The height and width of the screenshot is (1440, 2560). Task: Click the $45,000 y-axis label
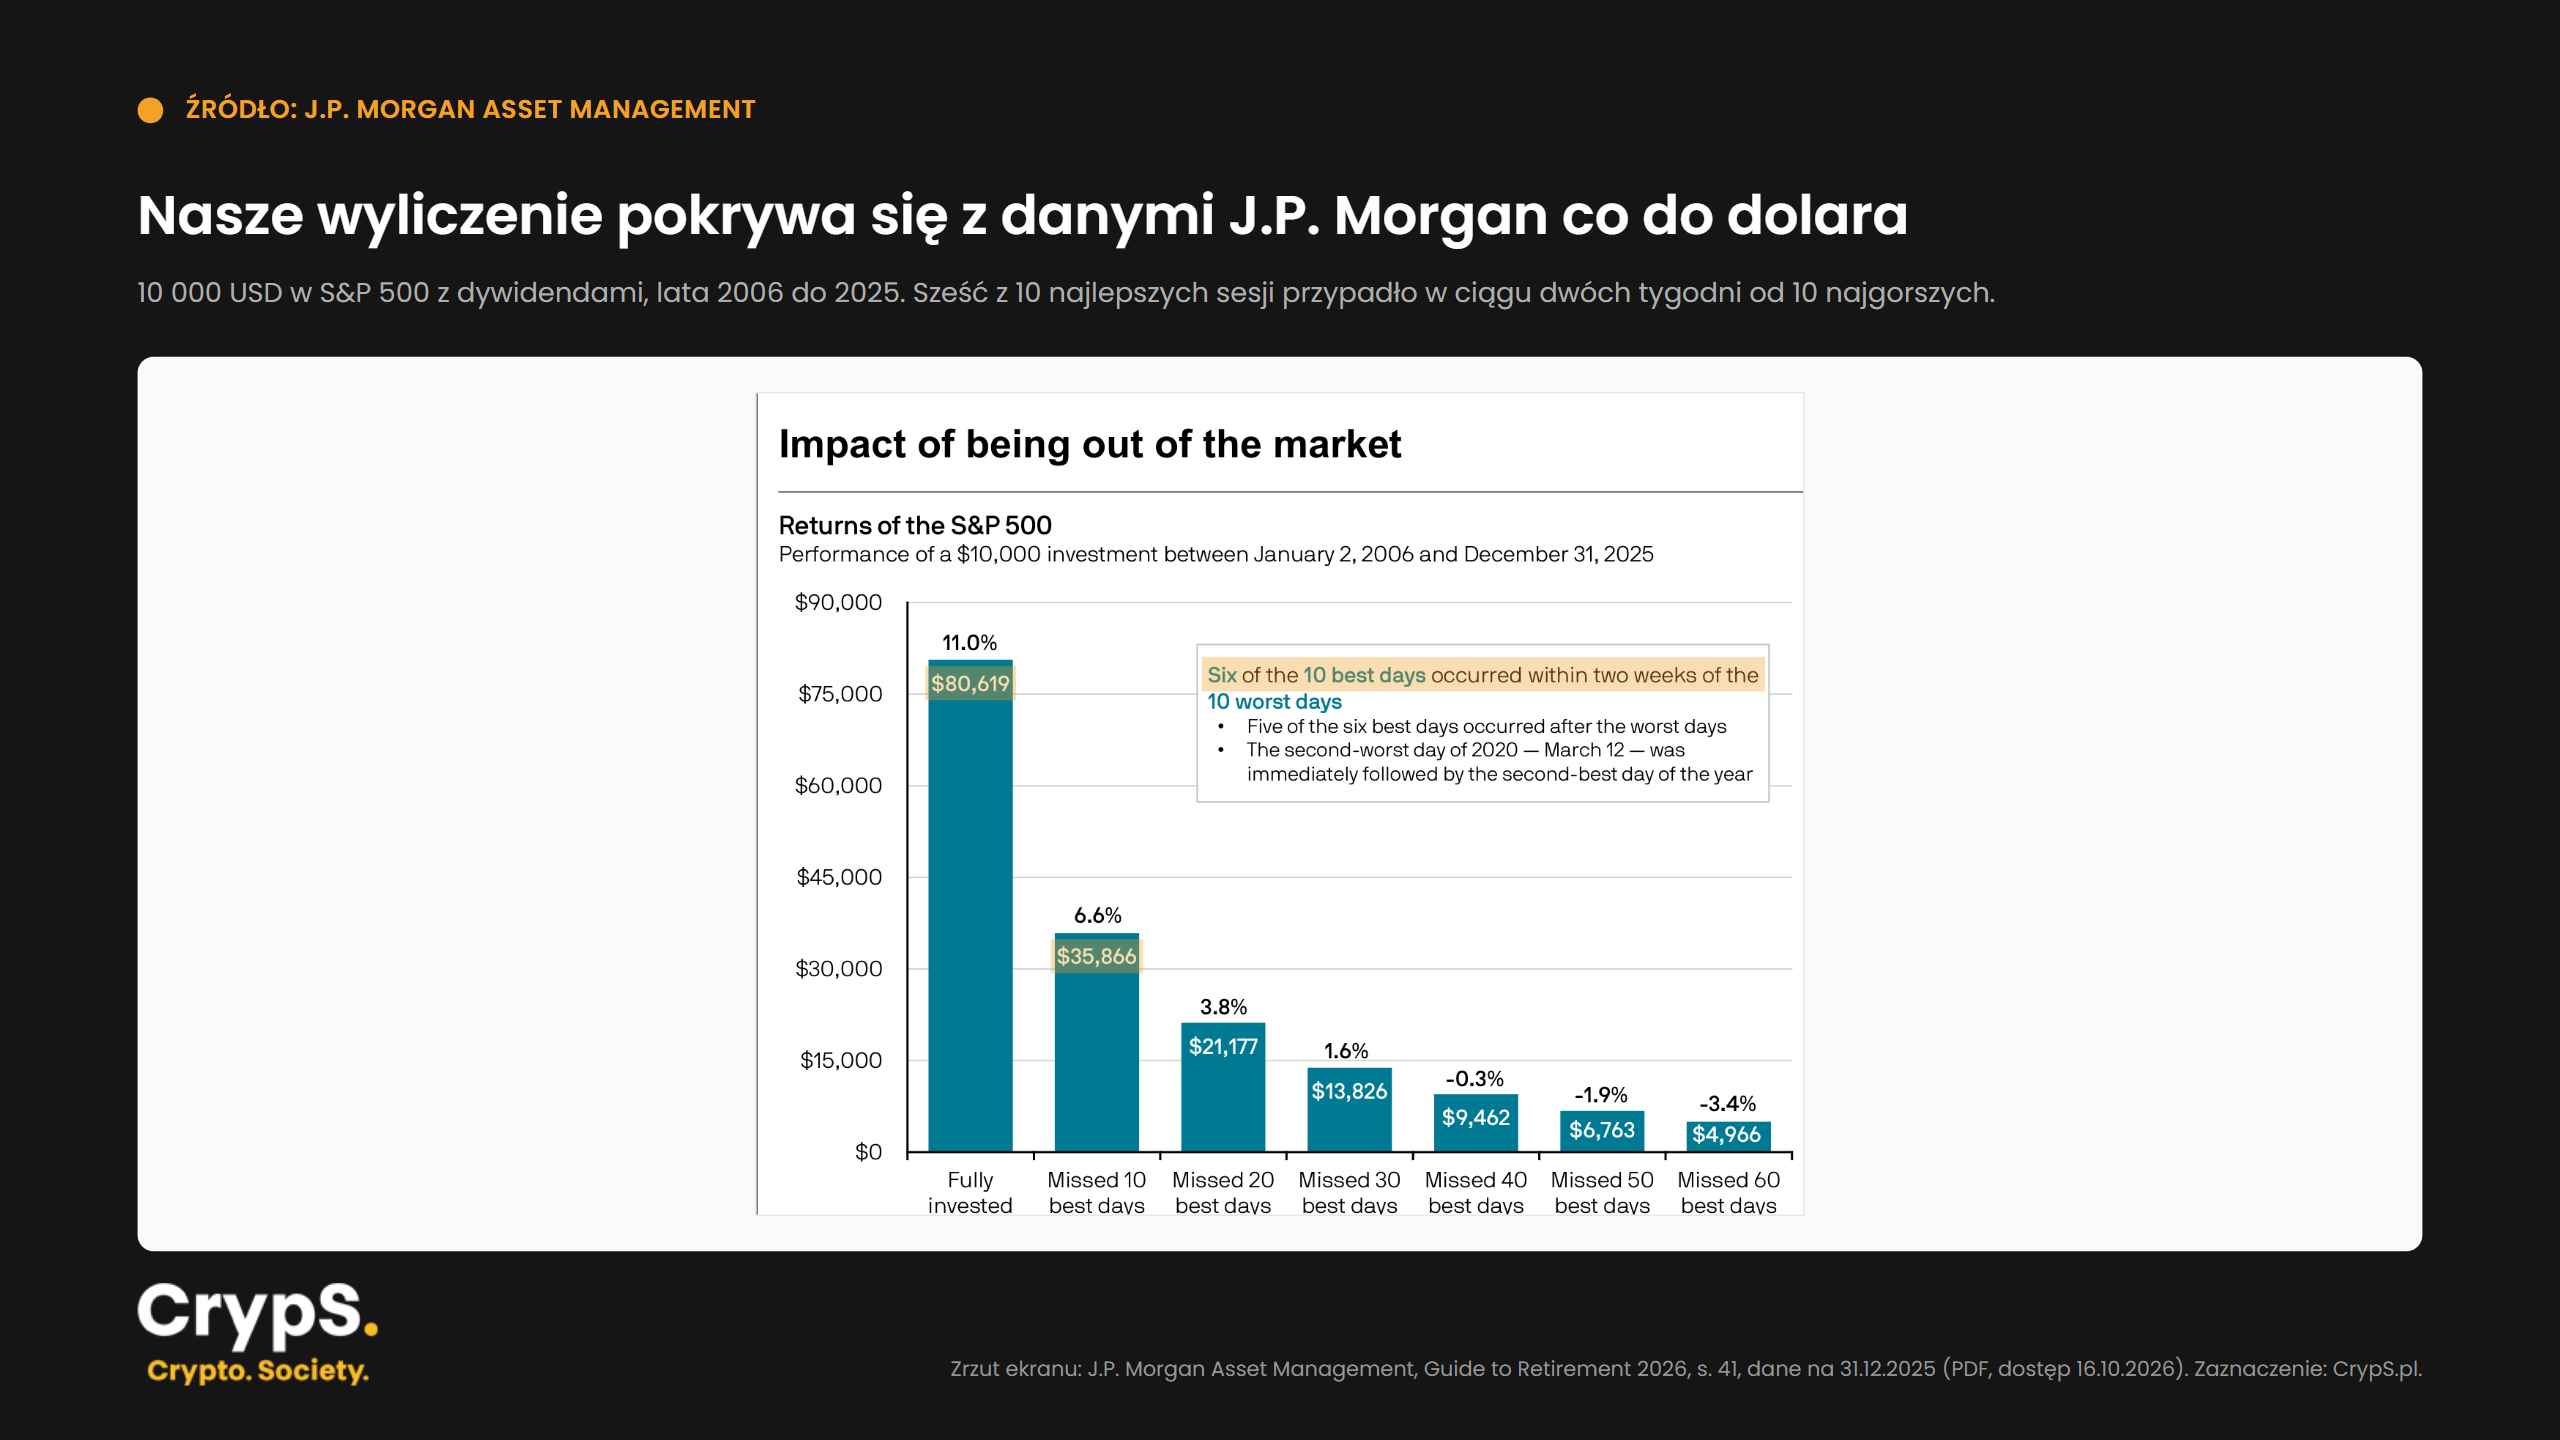coord(839,877)
